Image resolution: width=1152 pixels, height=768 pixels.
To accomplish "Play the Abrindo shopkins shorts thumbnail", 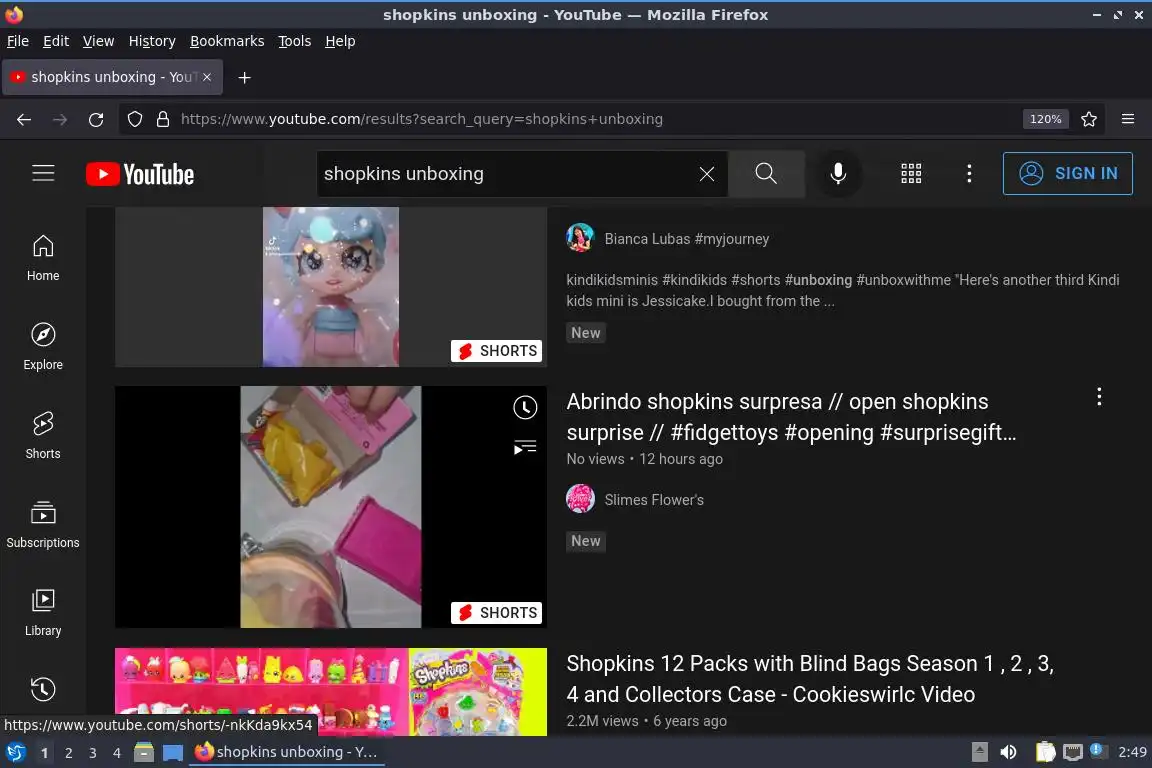I will point(331,507).
